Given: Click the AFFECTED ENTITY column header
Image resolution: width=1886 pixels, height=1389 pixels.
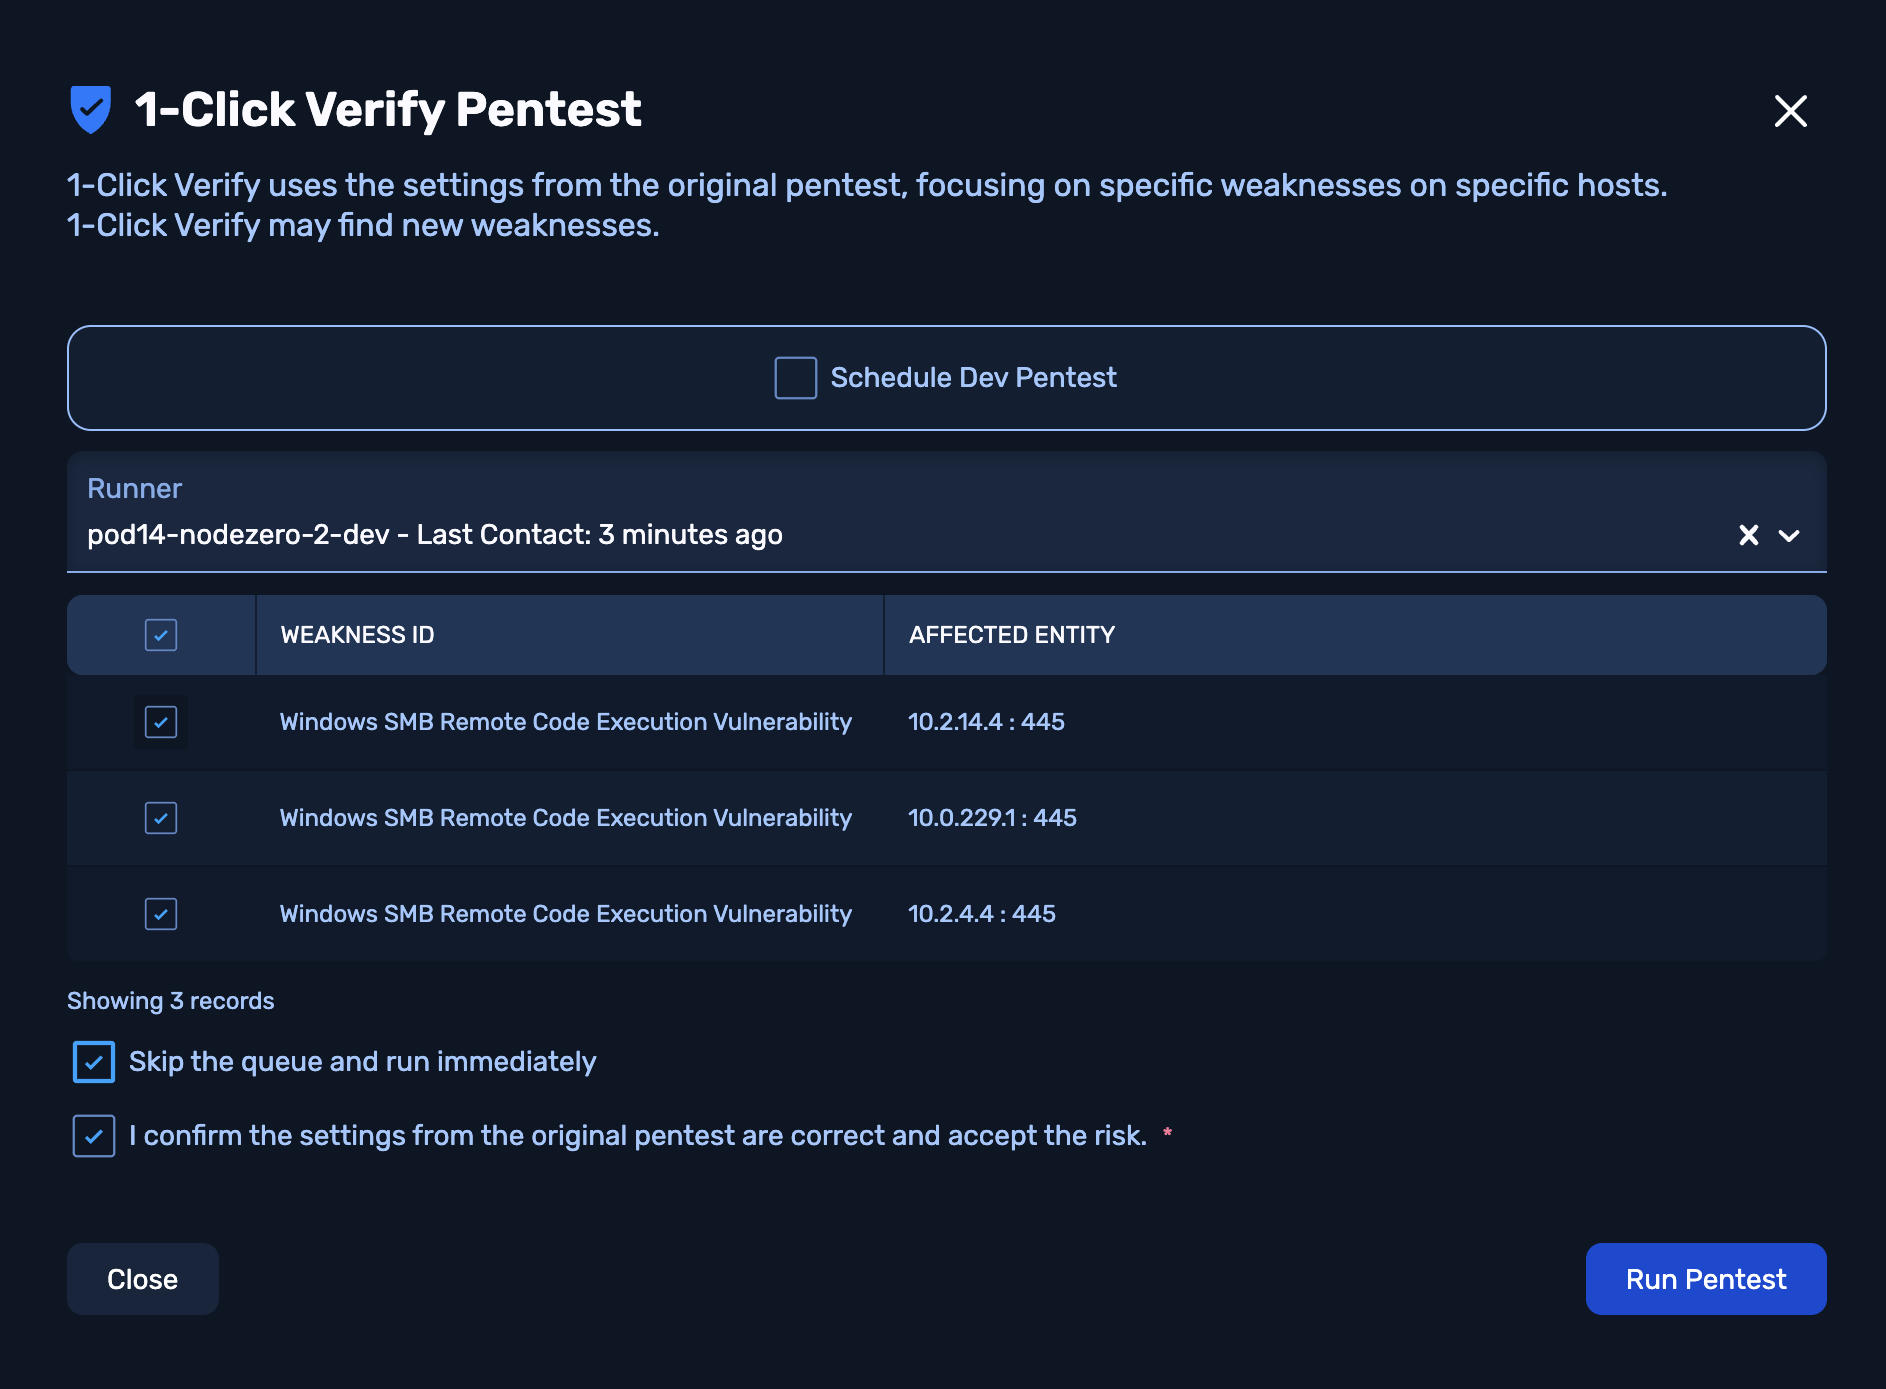Looking at the screenshot, I should pyautogui.click(x=1011, y=635).
